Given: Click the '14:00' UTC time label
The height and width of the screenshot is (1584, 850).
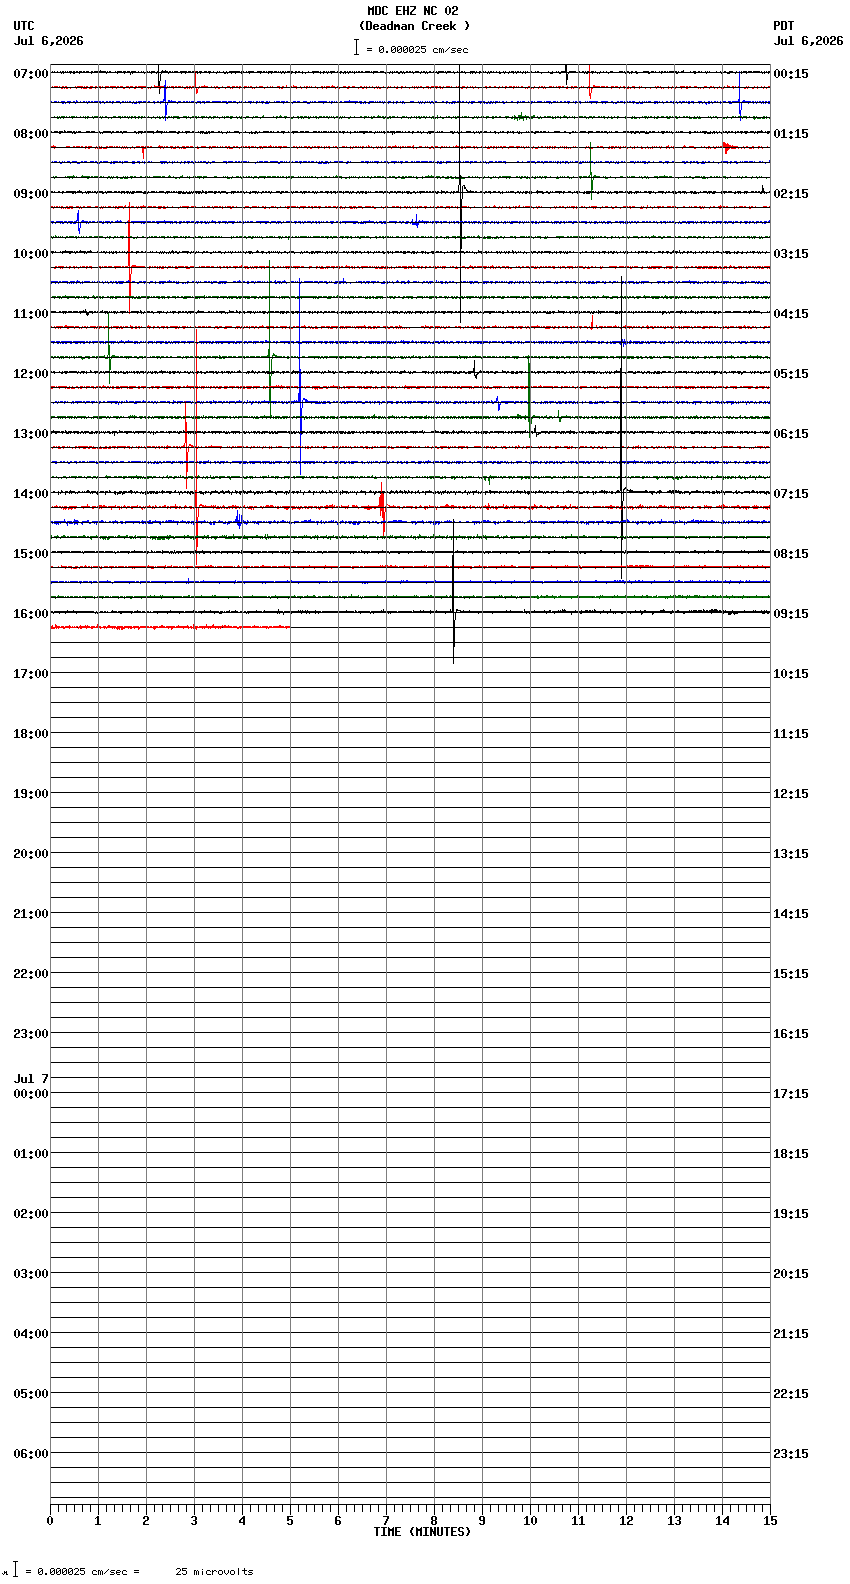Looking at the screenshot, I should point(31,494).
